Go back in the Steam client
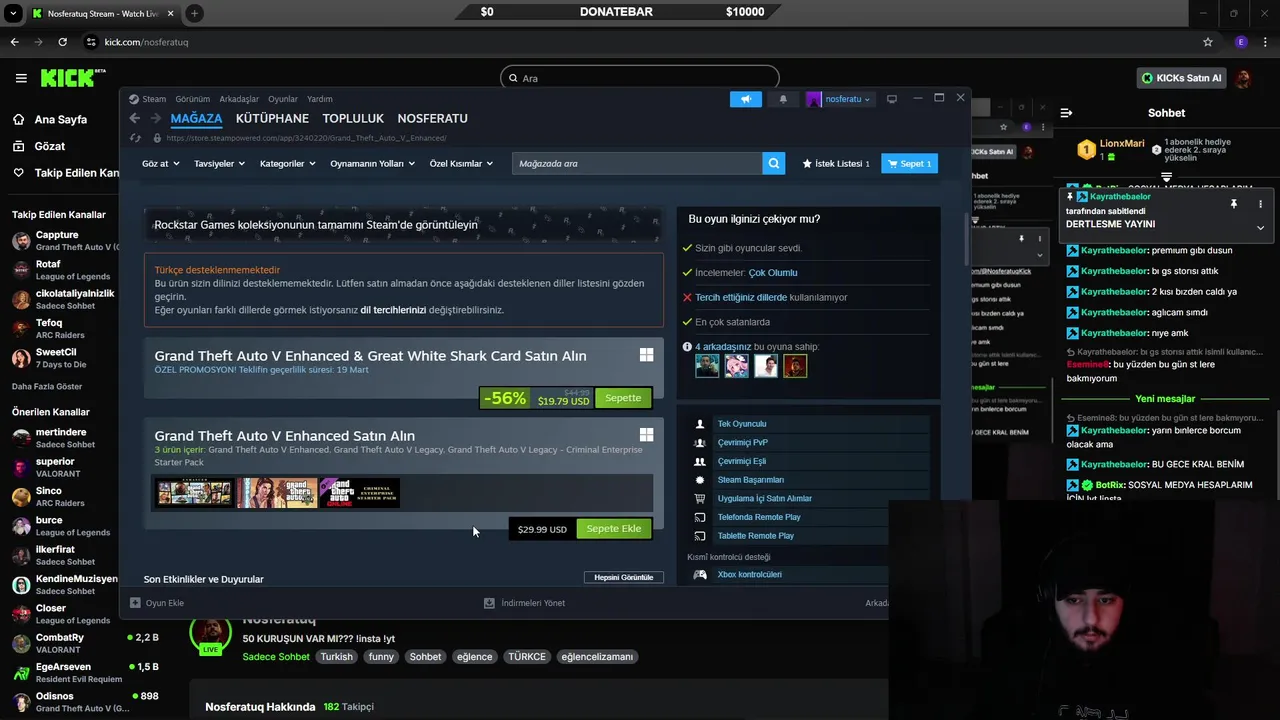This screenshot has width=1280, height=720. [x=135, y=118]
